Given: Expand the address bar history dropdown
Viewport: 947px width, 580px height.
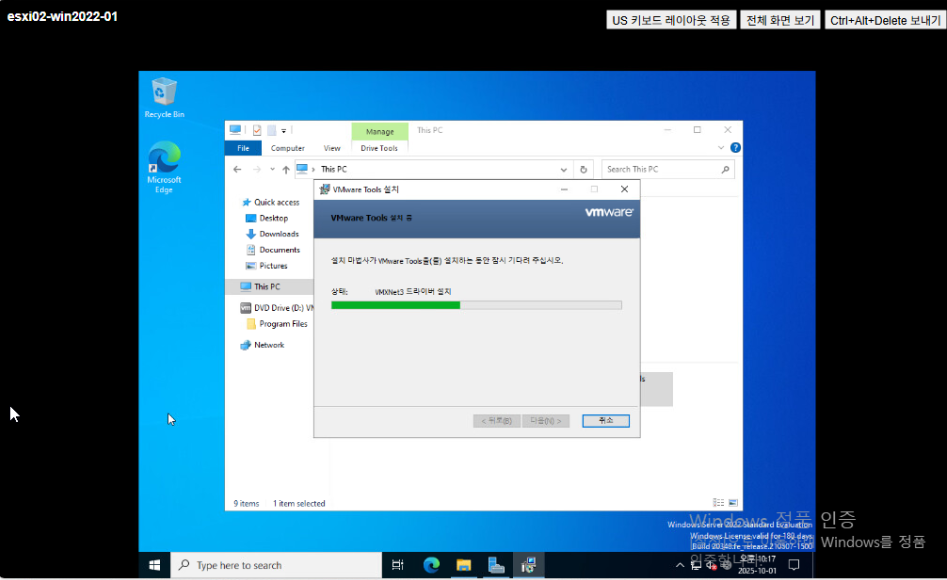Looking at the screenshot, I should (x=563, y=170).
